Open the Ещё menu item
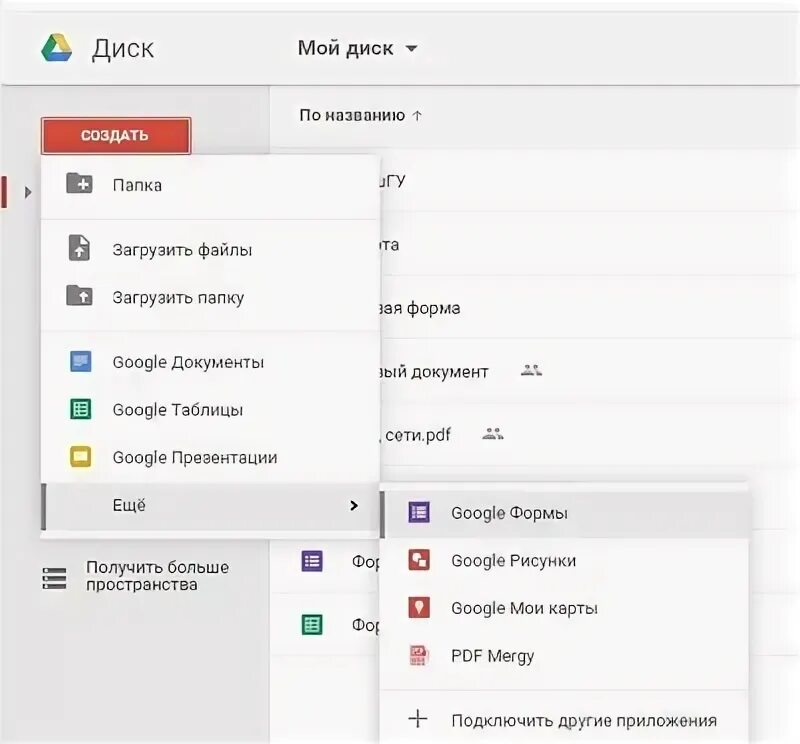Screen dimensions: 800x744 point(210,505)
